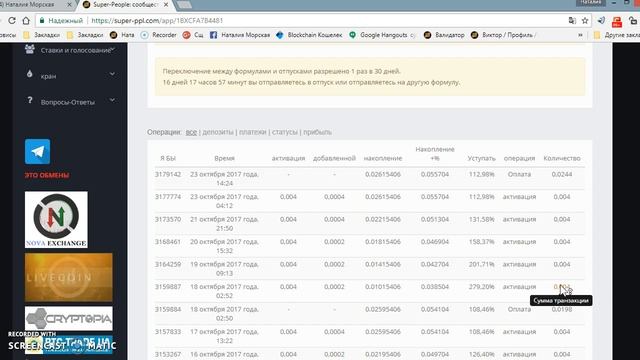This screenshot has width=640, height=360.
Task: Go to the browser home page icon
Action: point(26,20)
